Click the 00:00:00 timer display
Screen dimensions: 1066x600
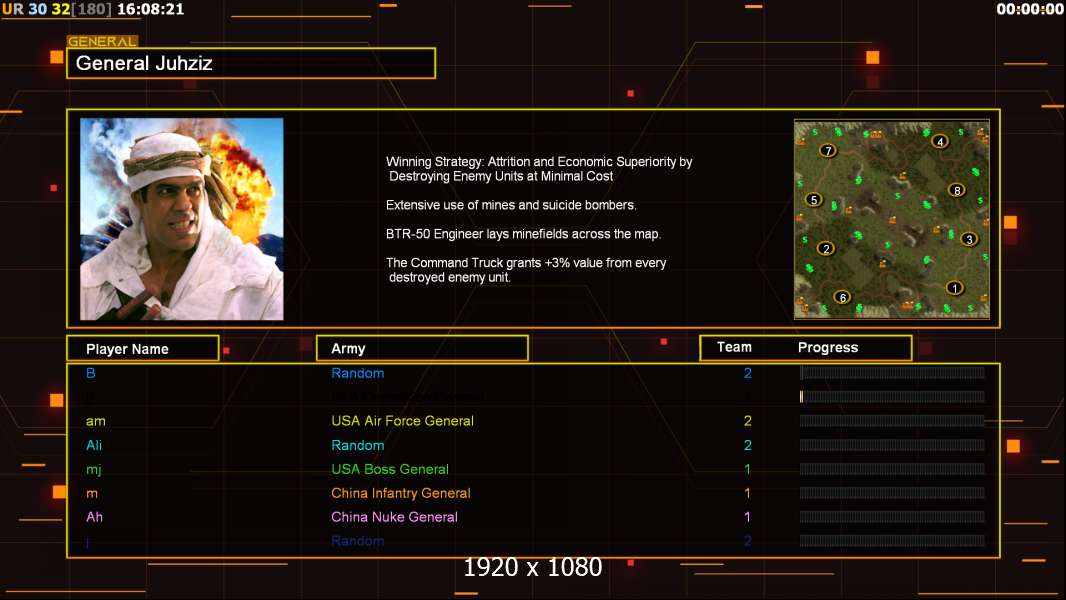[x=1029, y=9]
